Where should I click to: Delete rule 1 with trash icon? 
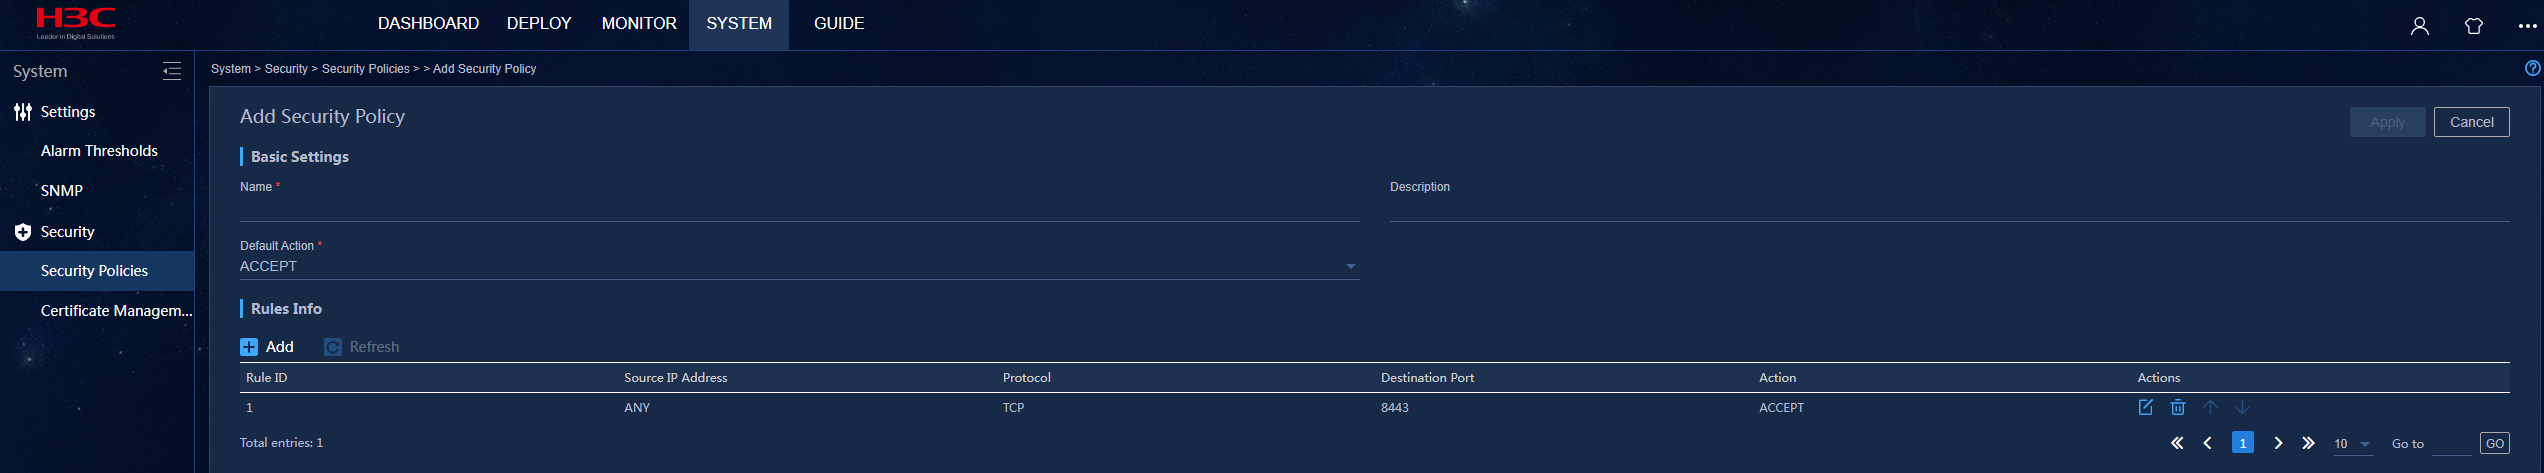click(x=2178, y=407)
